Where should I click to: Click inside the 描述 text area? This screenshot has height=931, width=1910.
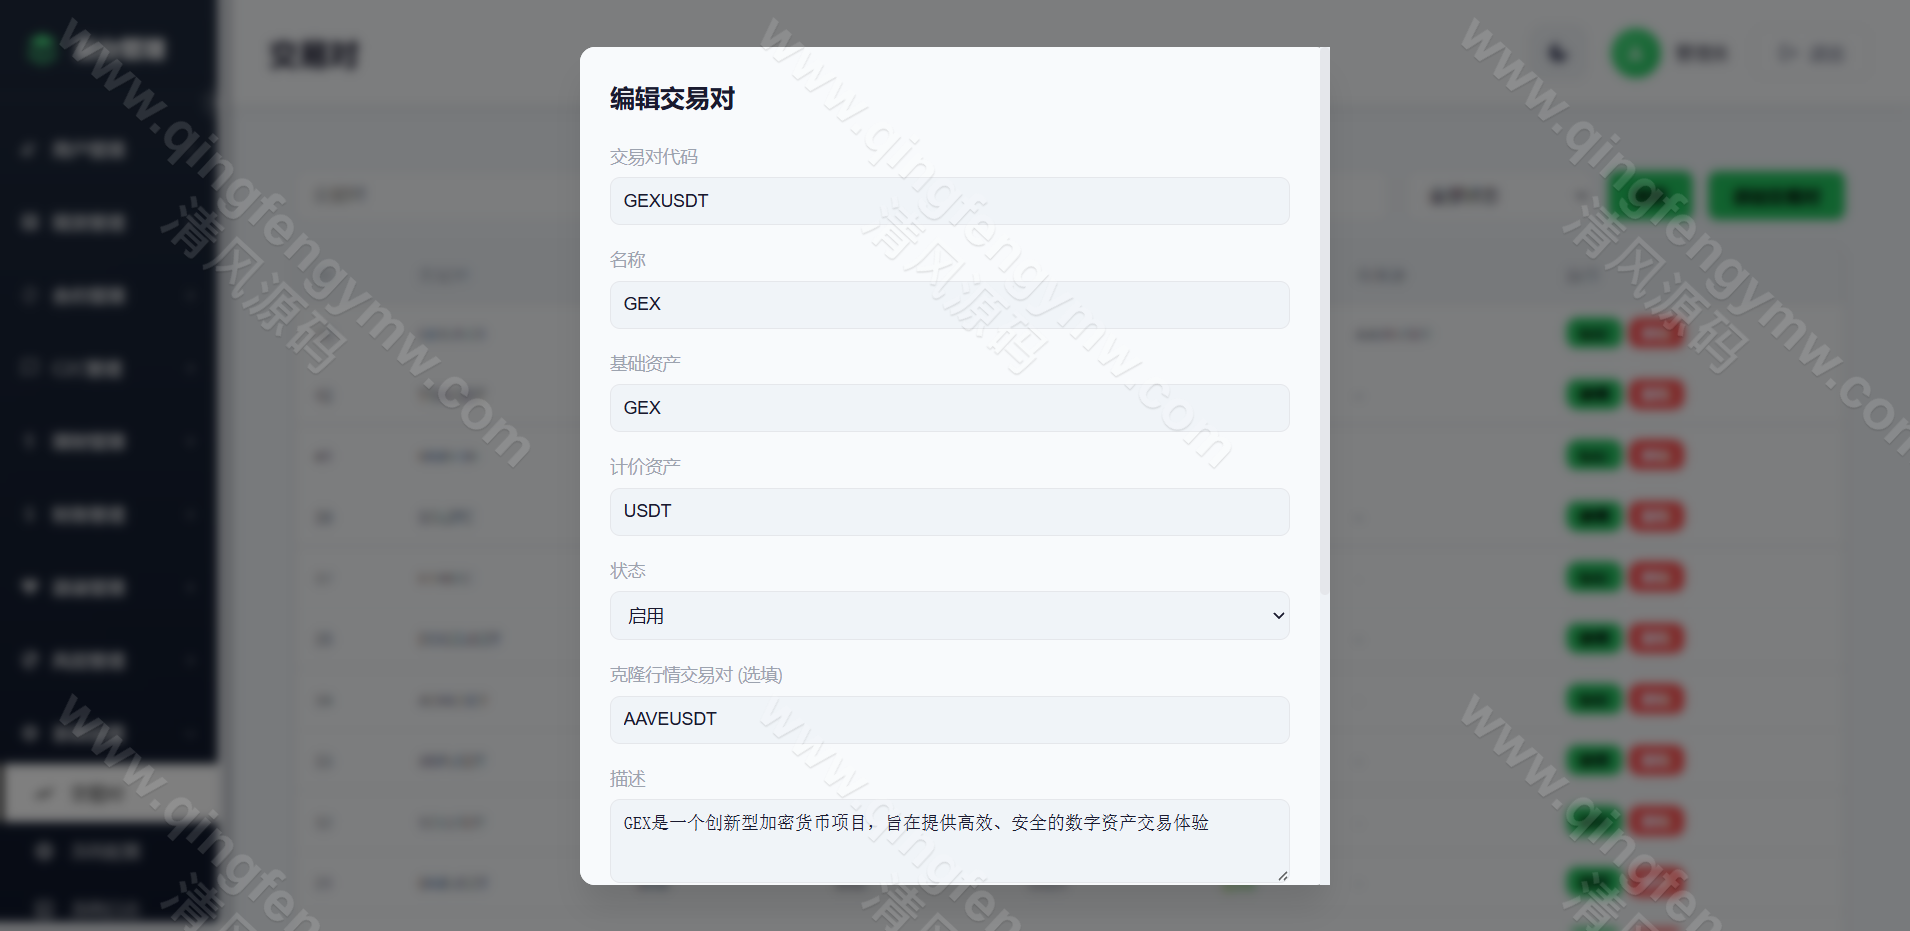pos(949,841)
